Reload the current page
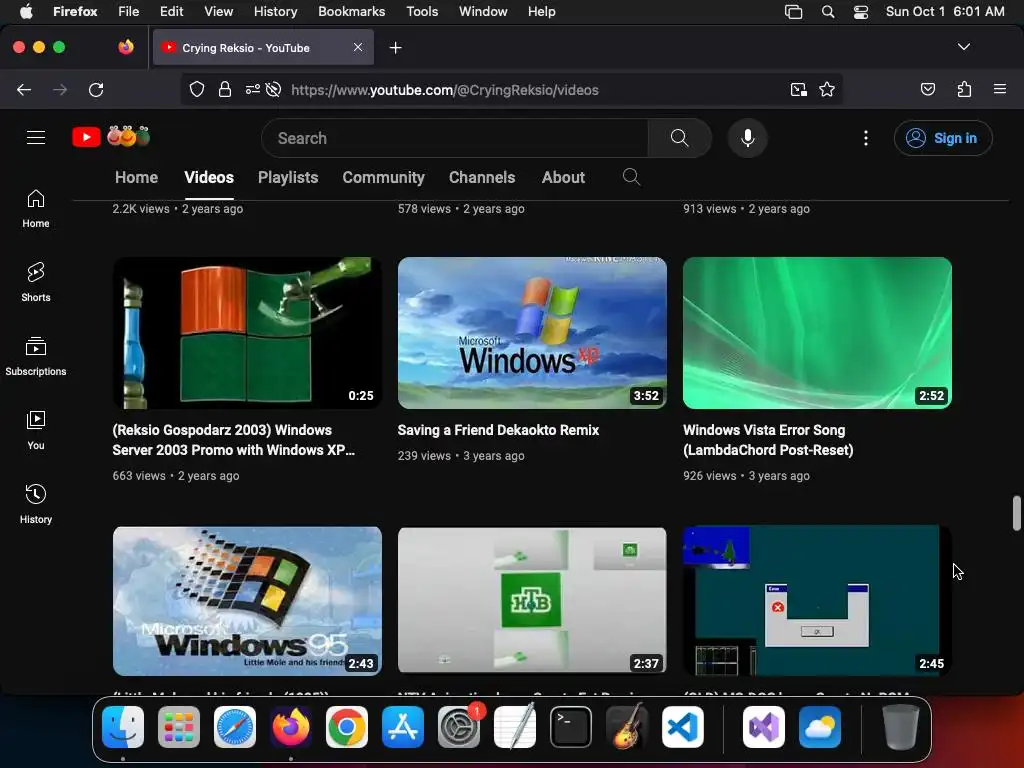Screen dimensions: 1024x768 96,89
